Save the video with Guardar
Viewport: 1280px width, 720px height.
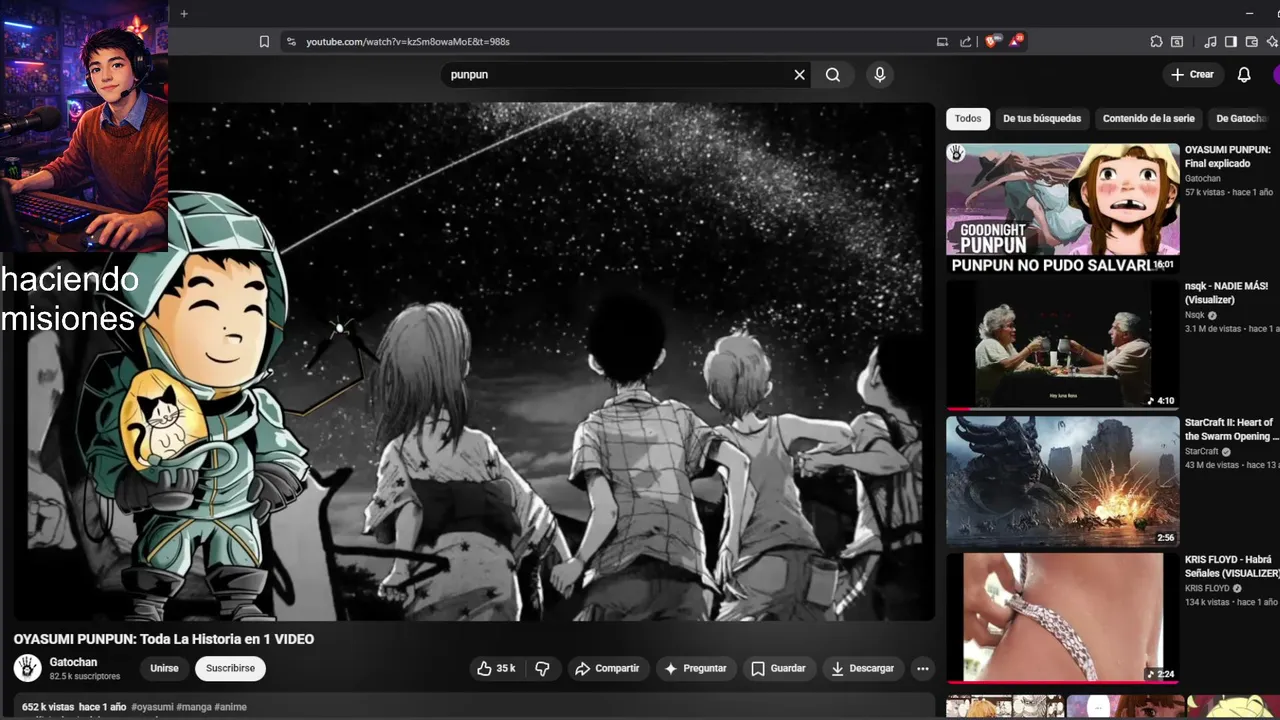point(778,668)
